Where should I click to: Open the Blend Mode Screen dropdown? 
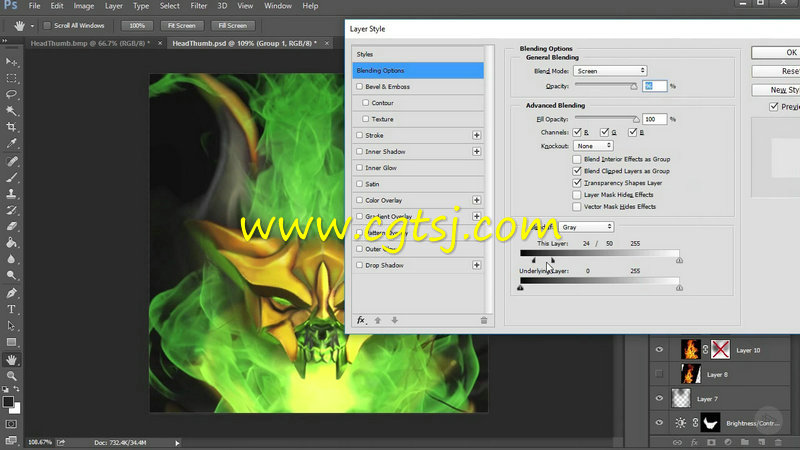[x=610, y=71]
